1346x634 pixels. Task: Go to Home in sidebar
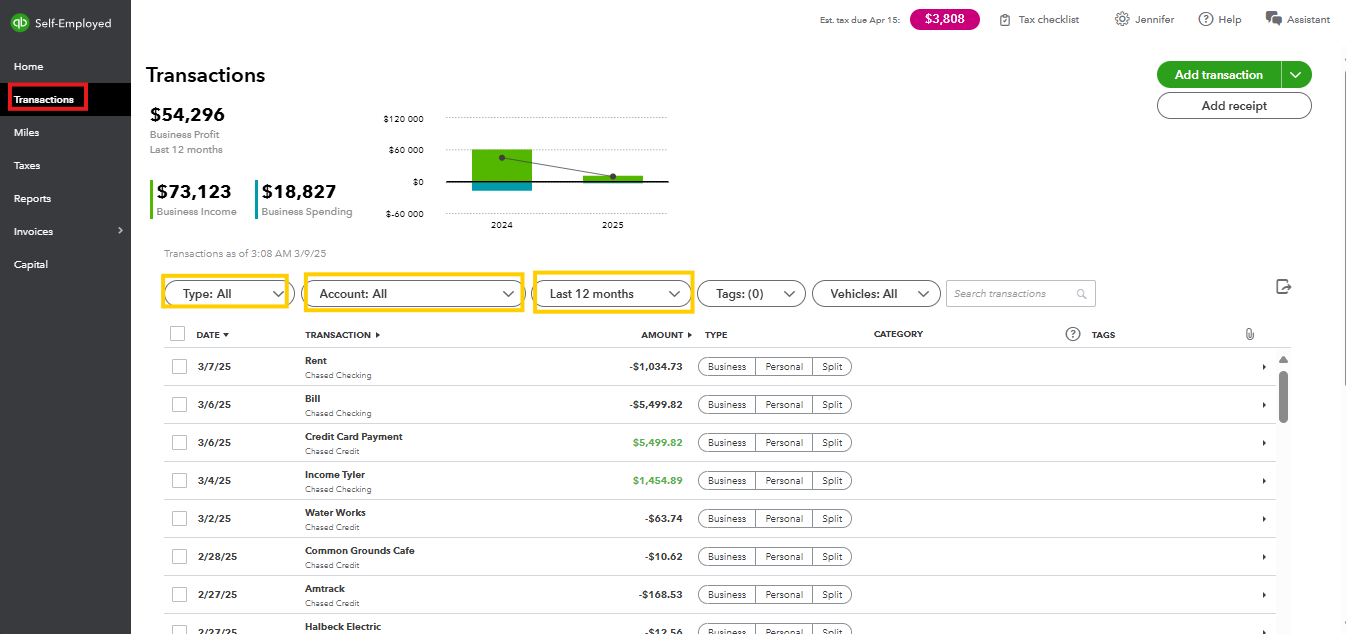28,67
